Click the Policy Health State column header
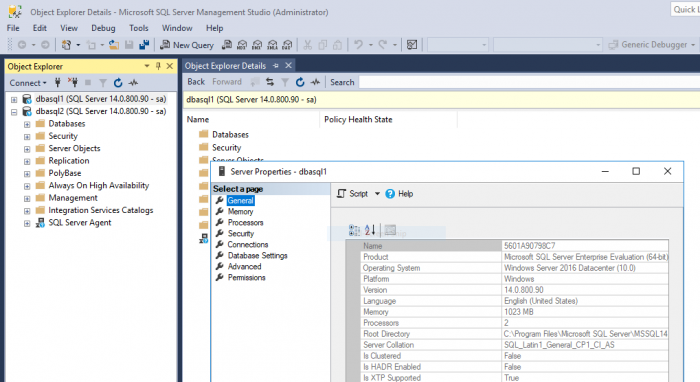The image size is (700, 382). pos(388,120)
